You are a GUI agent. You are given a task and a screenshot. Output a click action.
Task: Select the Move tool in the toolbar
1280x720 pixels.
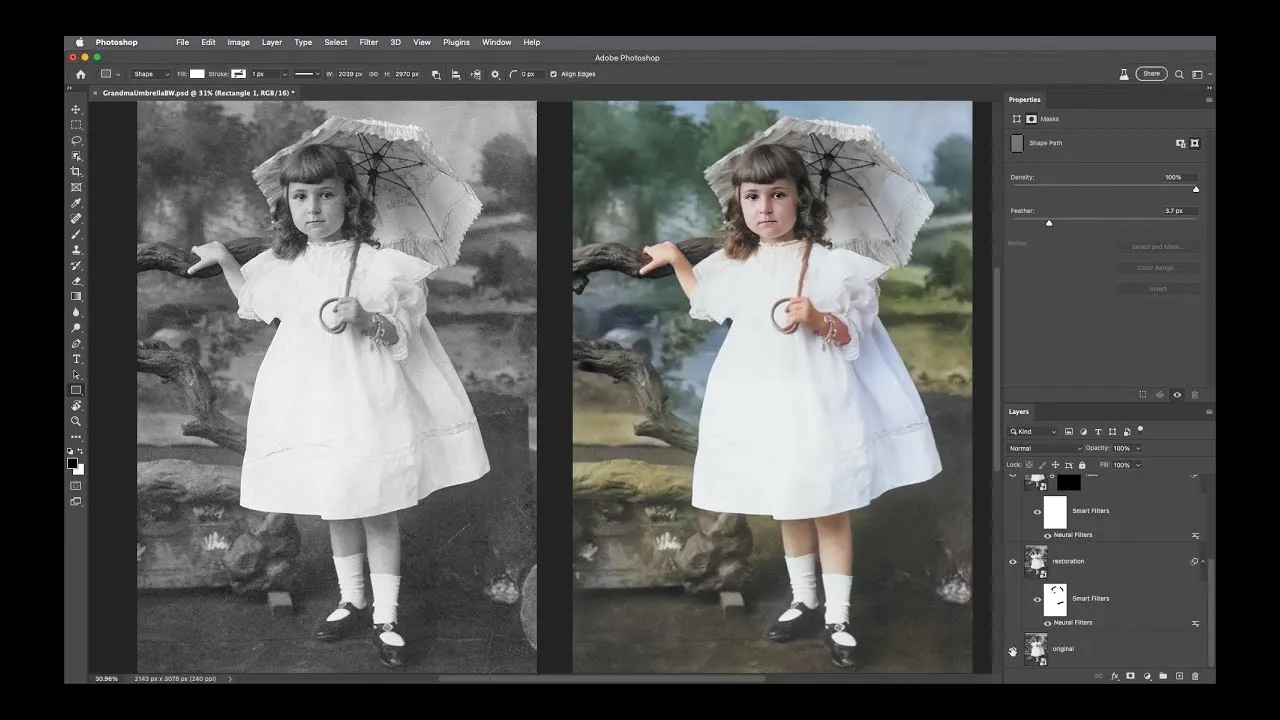(x=76, y=108)
